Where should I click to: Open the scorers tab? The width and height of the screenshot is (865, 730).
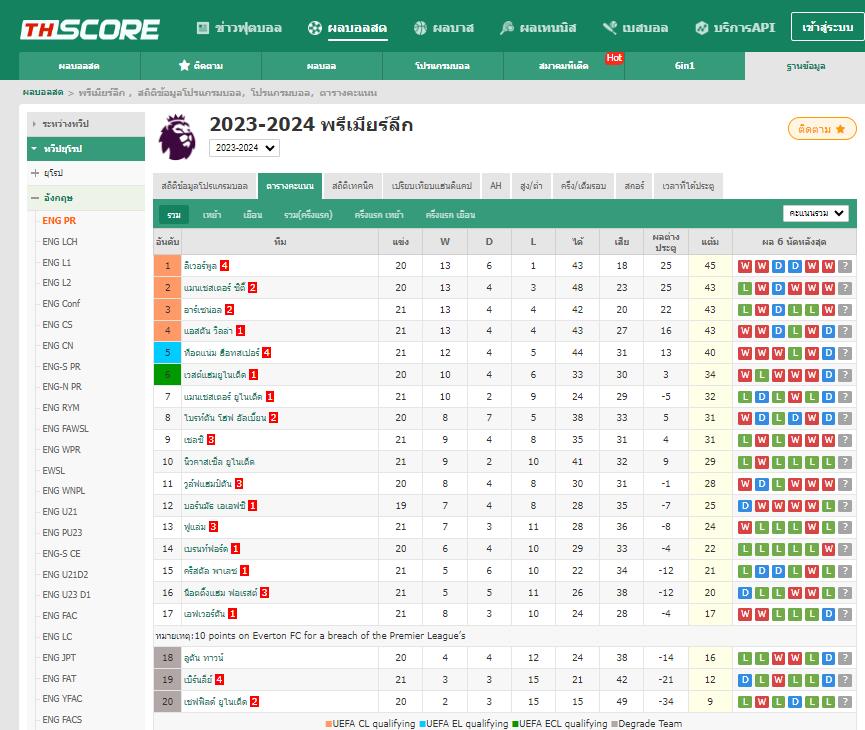(x=634, y=186)
